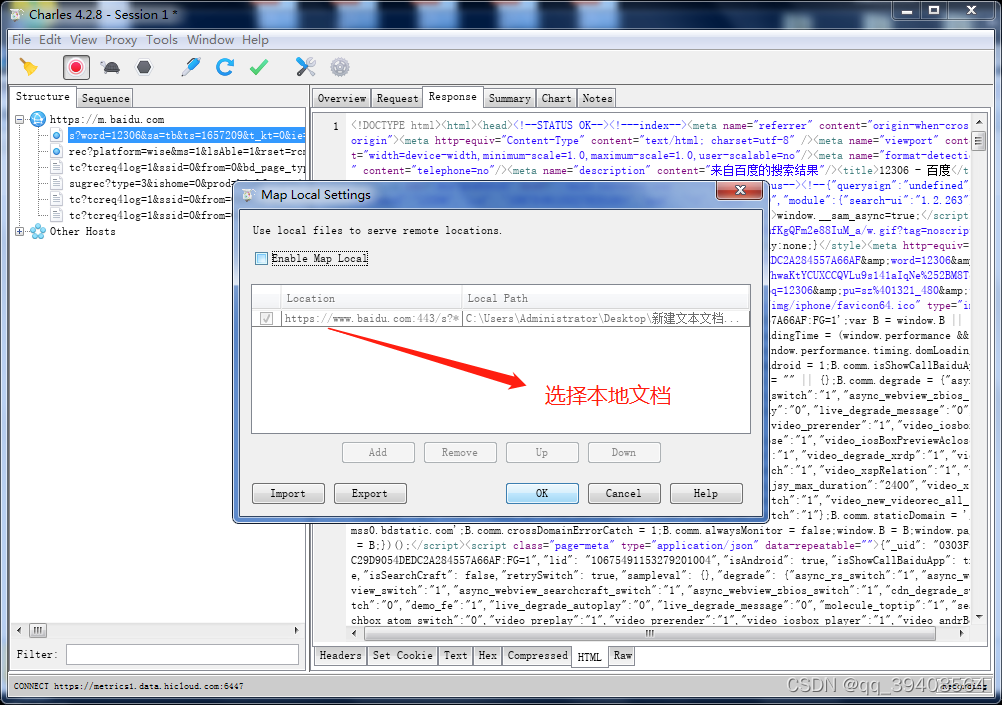Switch to the Compressed view tab

[x=537, y=655]
